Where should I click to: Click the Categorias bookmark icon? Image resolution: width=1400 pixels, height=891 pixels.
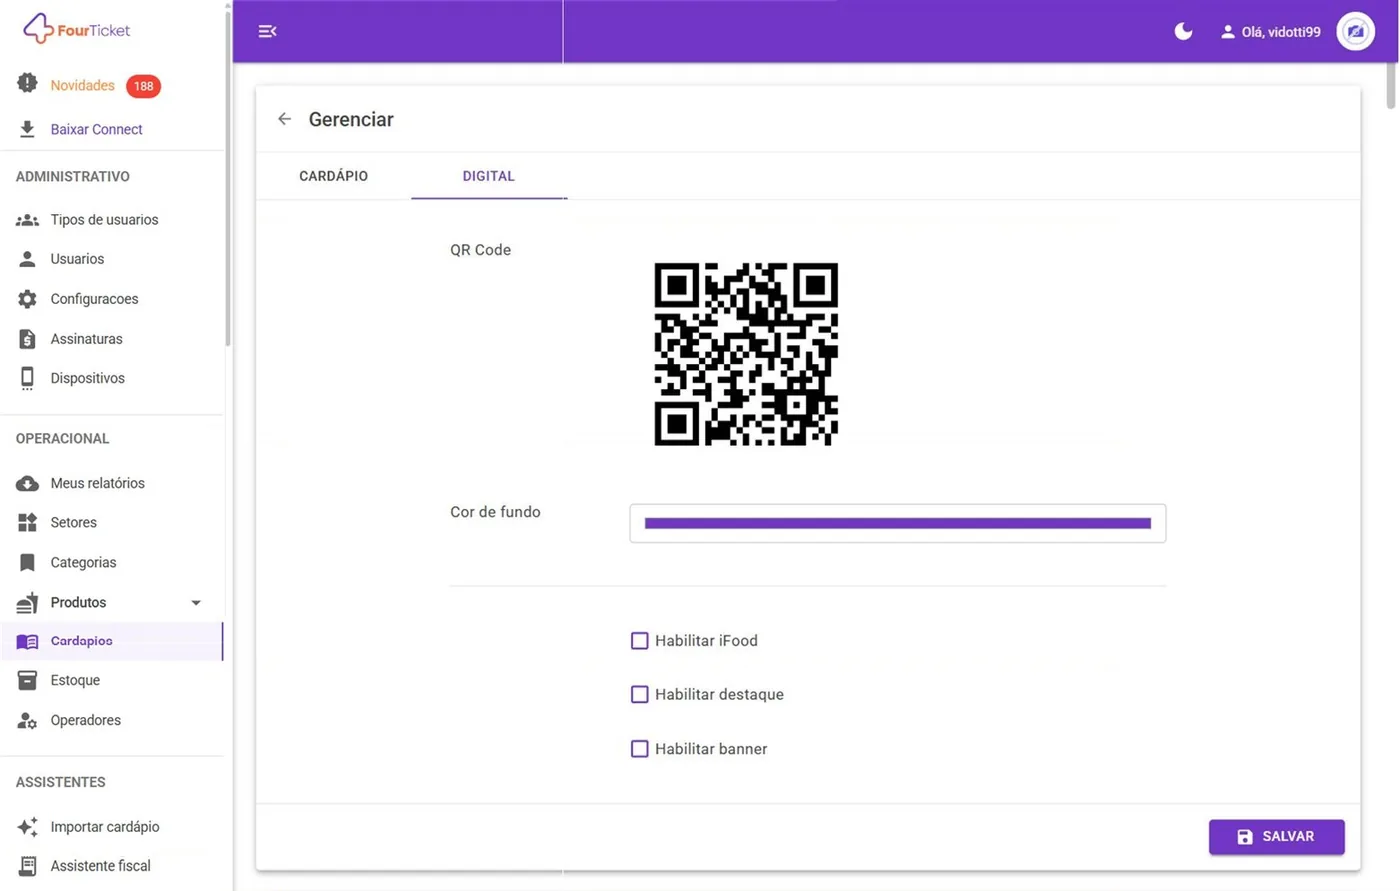point(27,562)
